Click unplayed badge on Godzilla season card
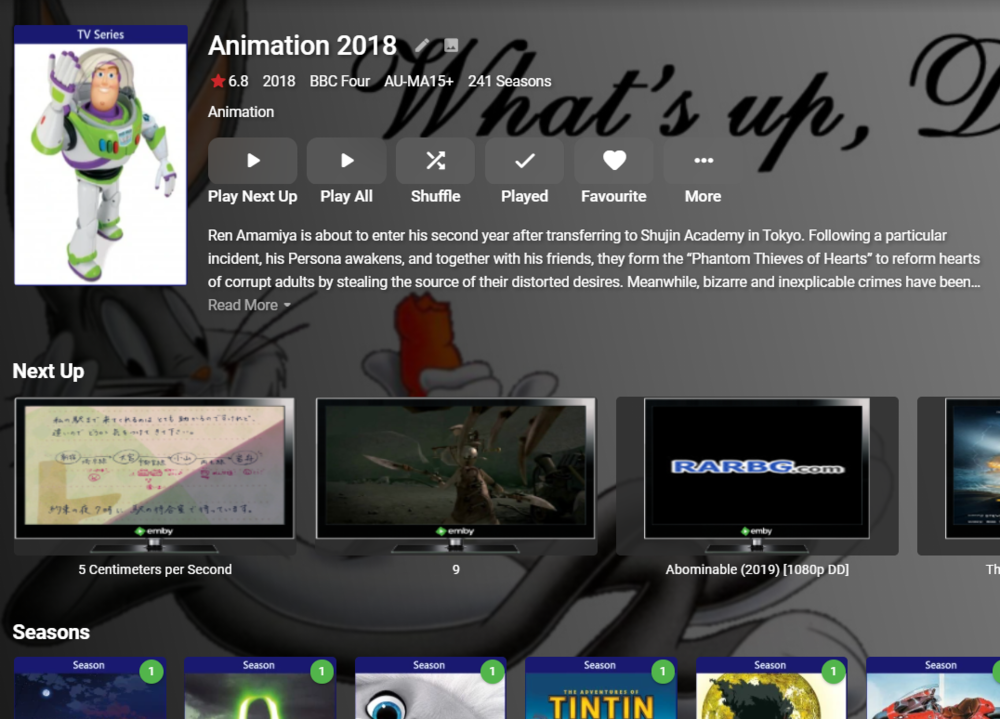Screen dimensions: 1000x719 833,671
